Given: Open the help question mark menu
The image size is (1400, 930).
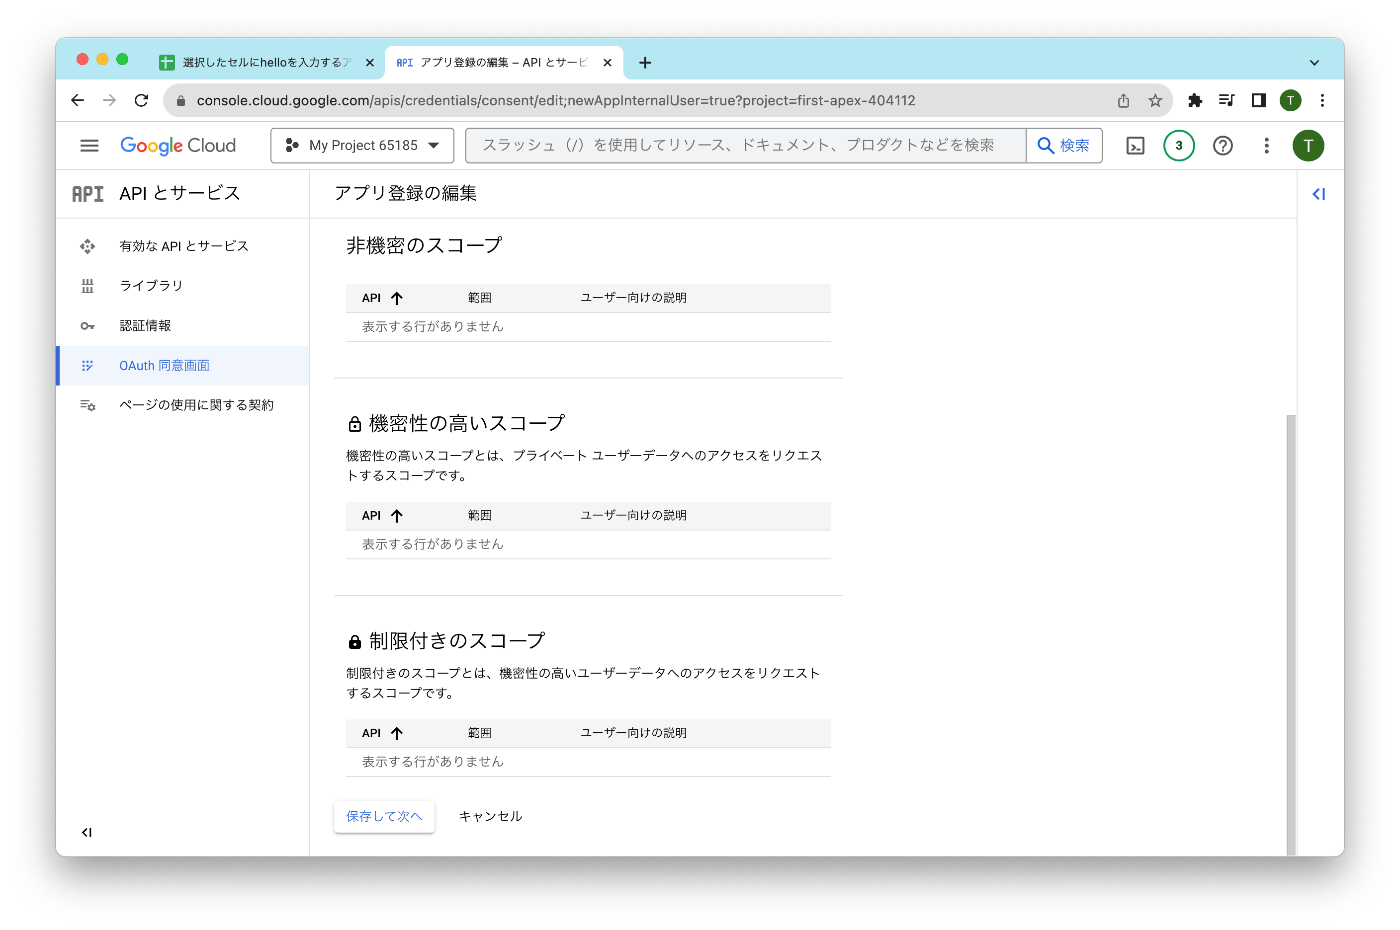Looking at the screenshot, I should click(1222, 146).
